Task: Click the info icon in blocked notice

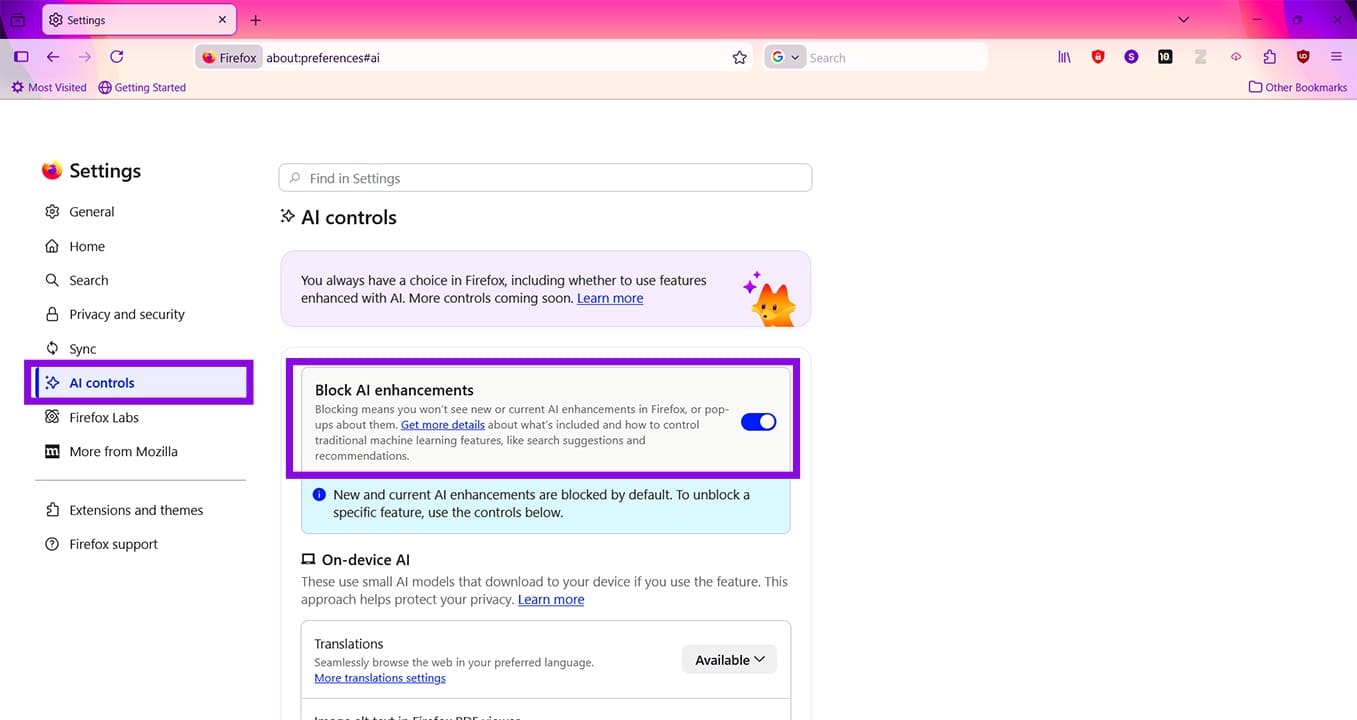Action: (x=319, y=495)
